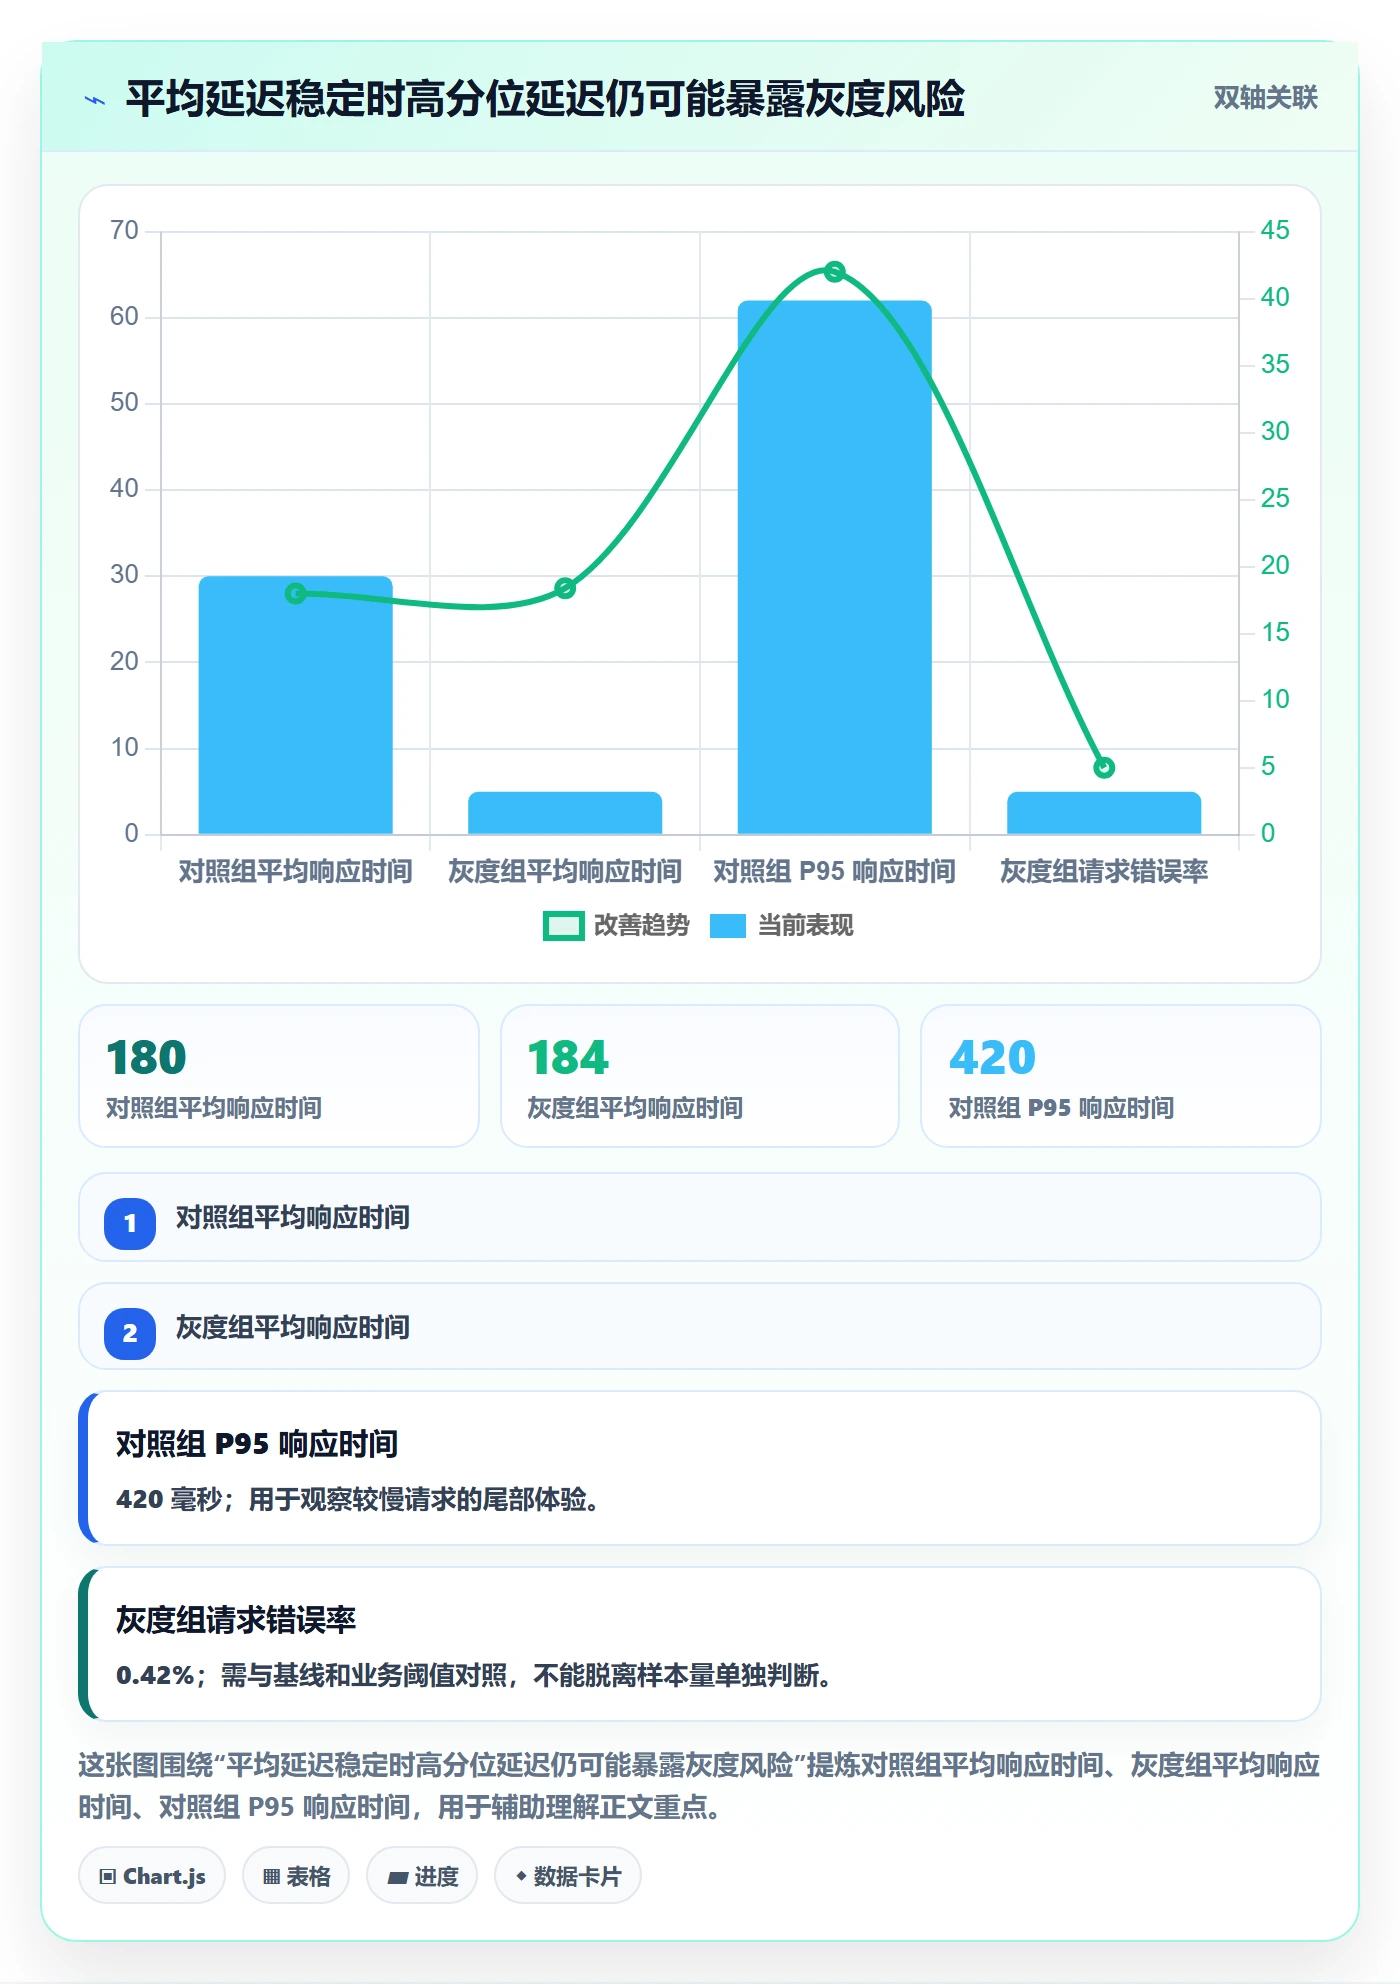This screenshot has height=1984, width=1400.
Task: Click the 灰度组请求错误率 blue bar
Action: [x=1104, y=813]
